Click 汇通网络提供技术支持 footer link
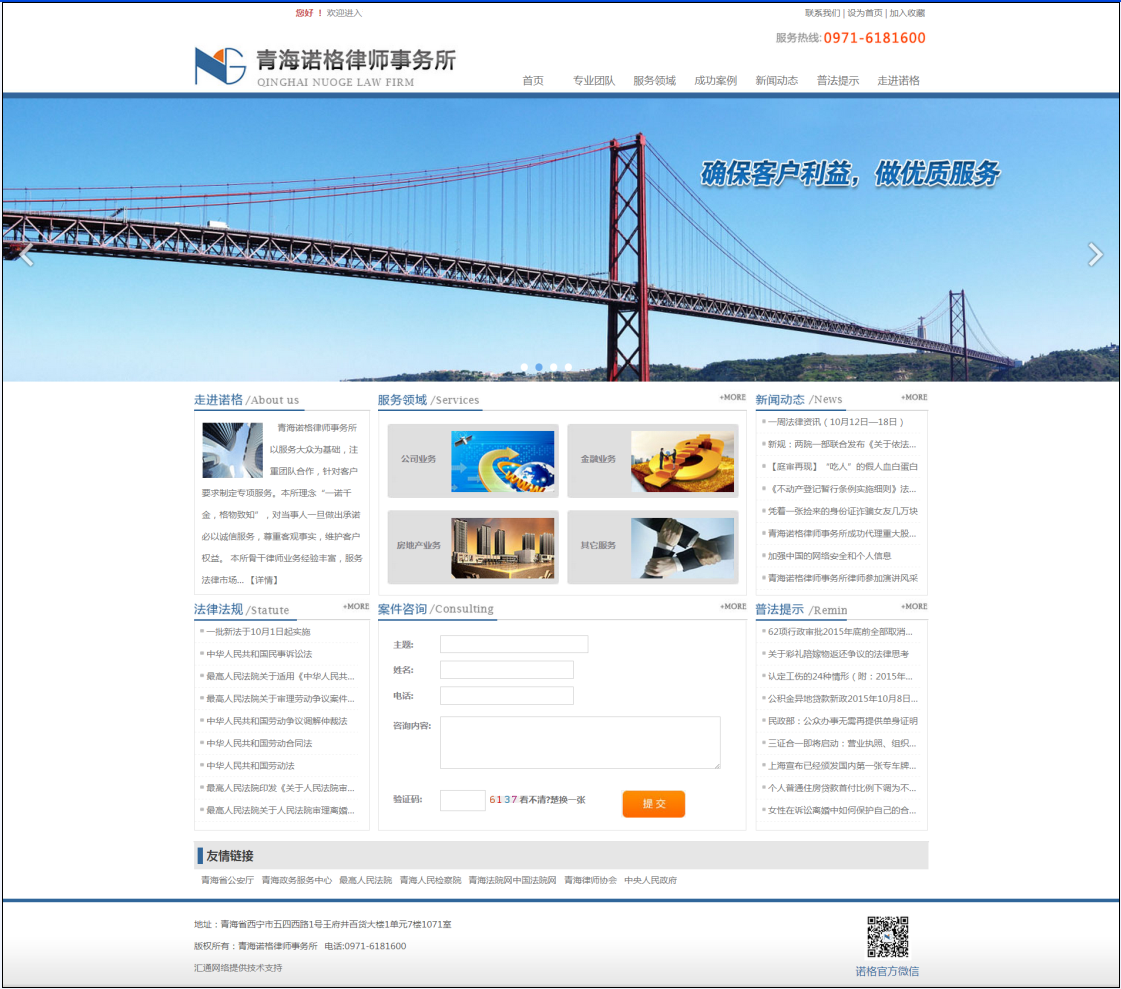The width and height of the screenshot is (1121, 989). point(238,968)
